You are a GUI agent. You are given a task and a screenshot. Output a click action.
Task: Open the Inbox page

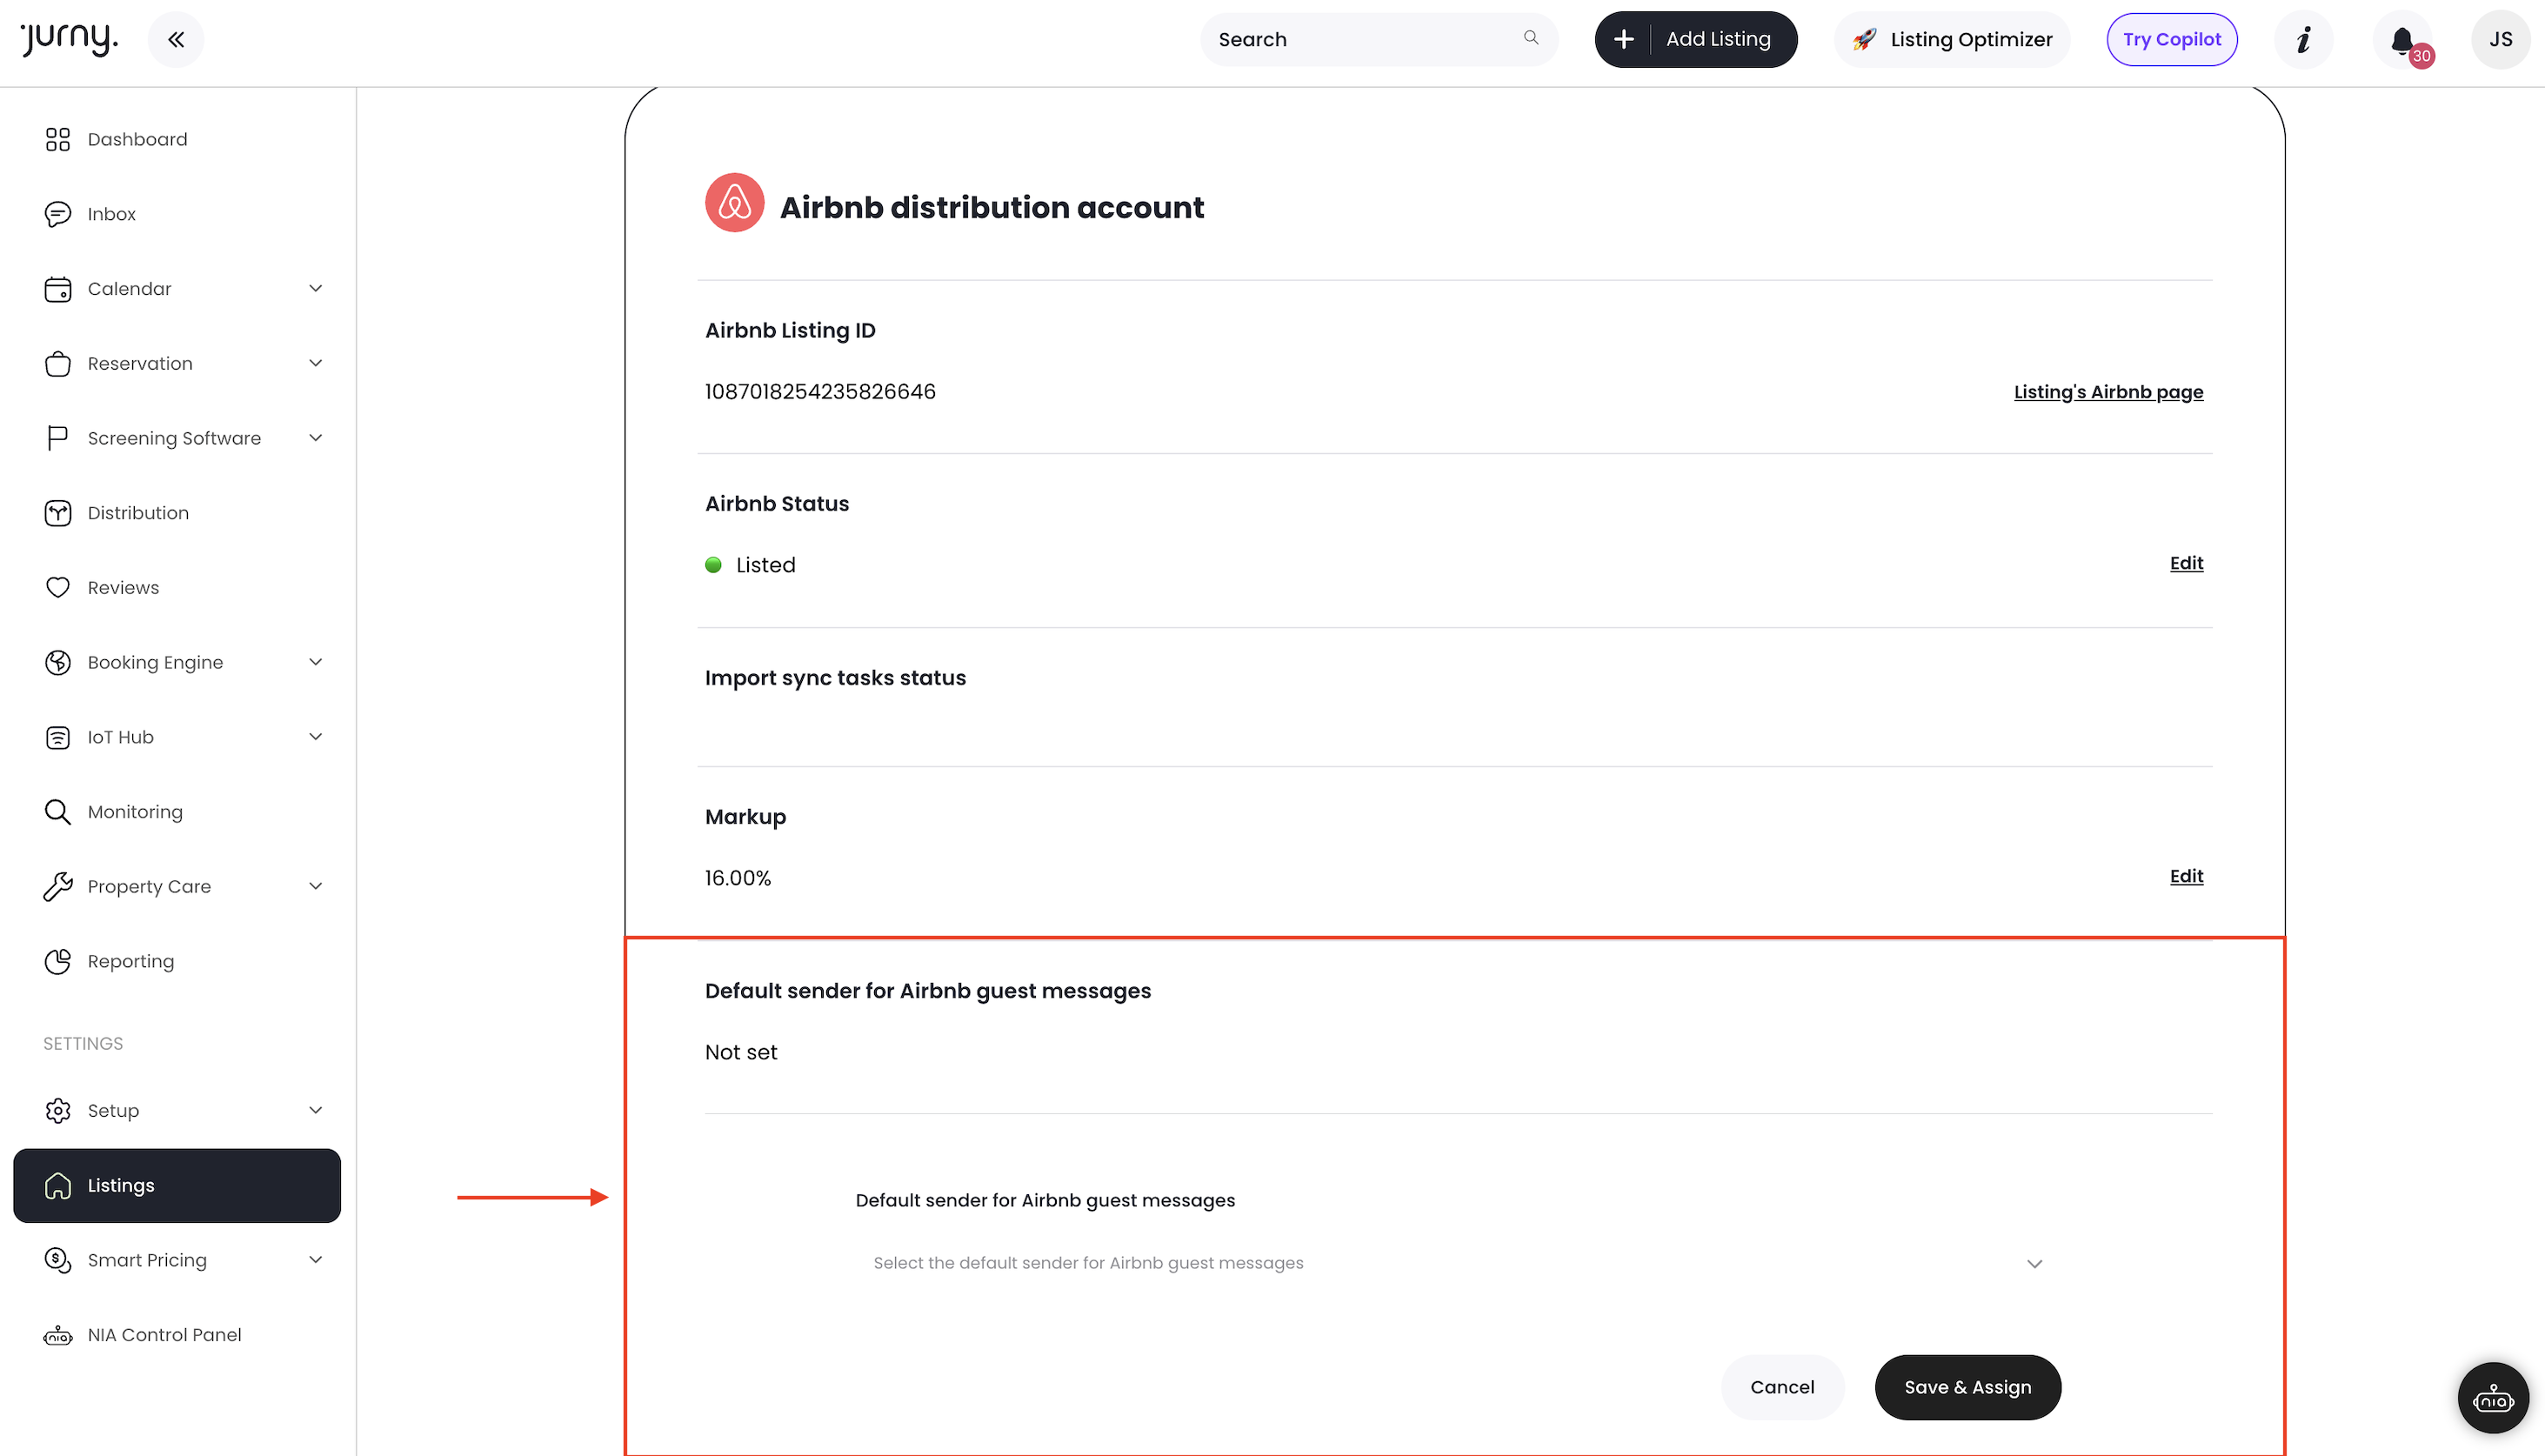(x=111, y=214)
